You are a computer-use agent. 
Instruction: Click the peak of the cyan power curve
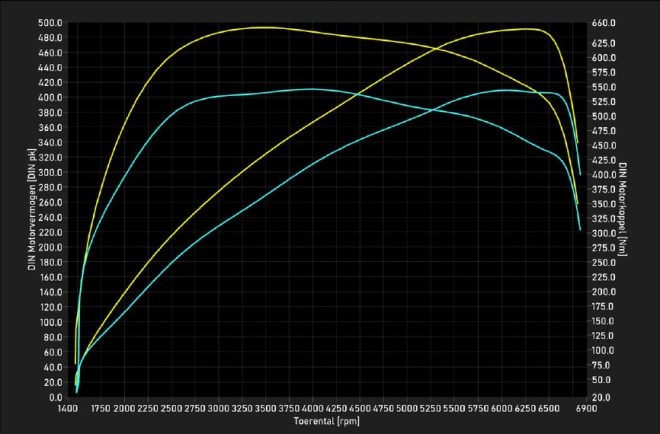[506, 90]
